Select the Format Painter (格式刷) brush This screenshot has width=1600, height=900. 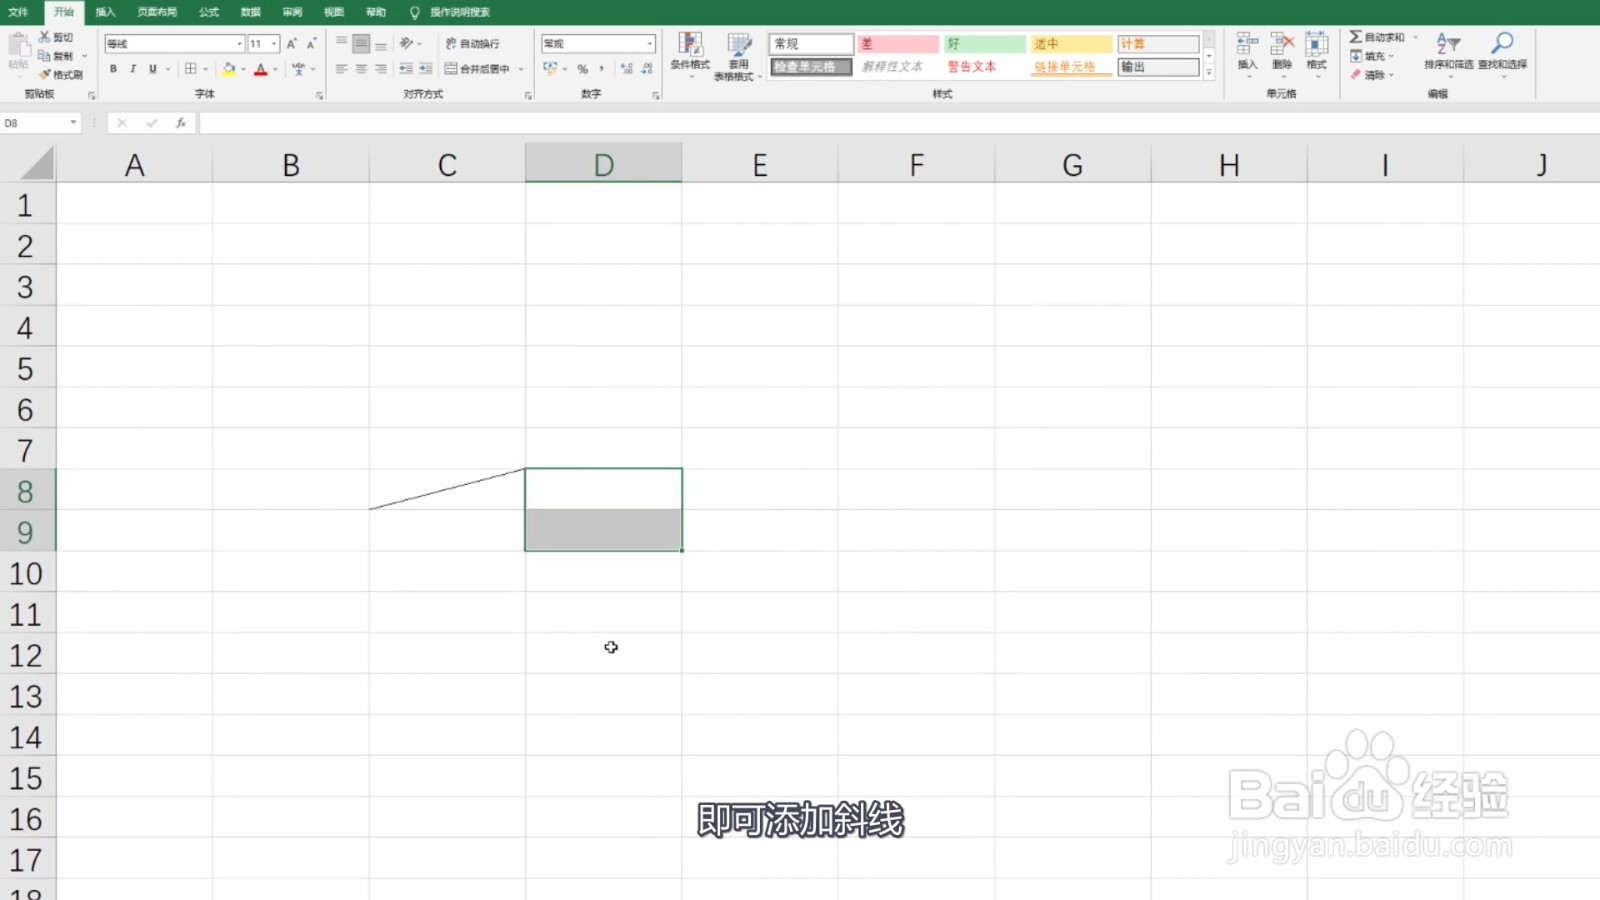[45, 74]
